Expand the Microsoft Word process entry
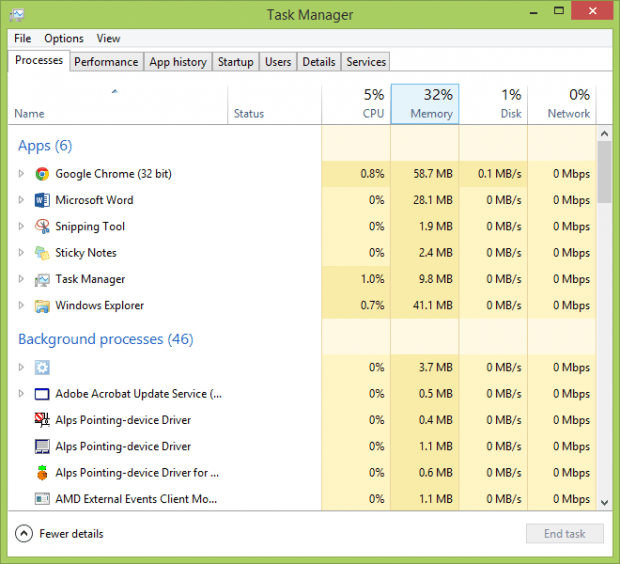This screenshot has height=564, width=620. pyautogui.click(x=21, y=200)
